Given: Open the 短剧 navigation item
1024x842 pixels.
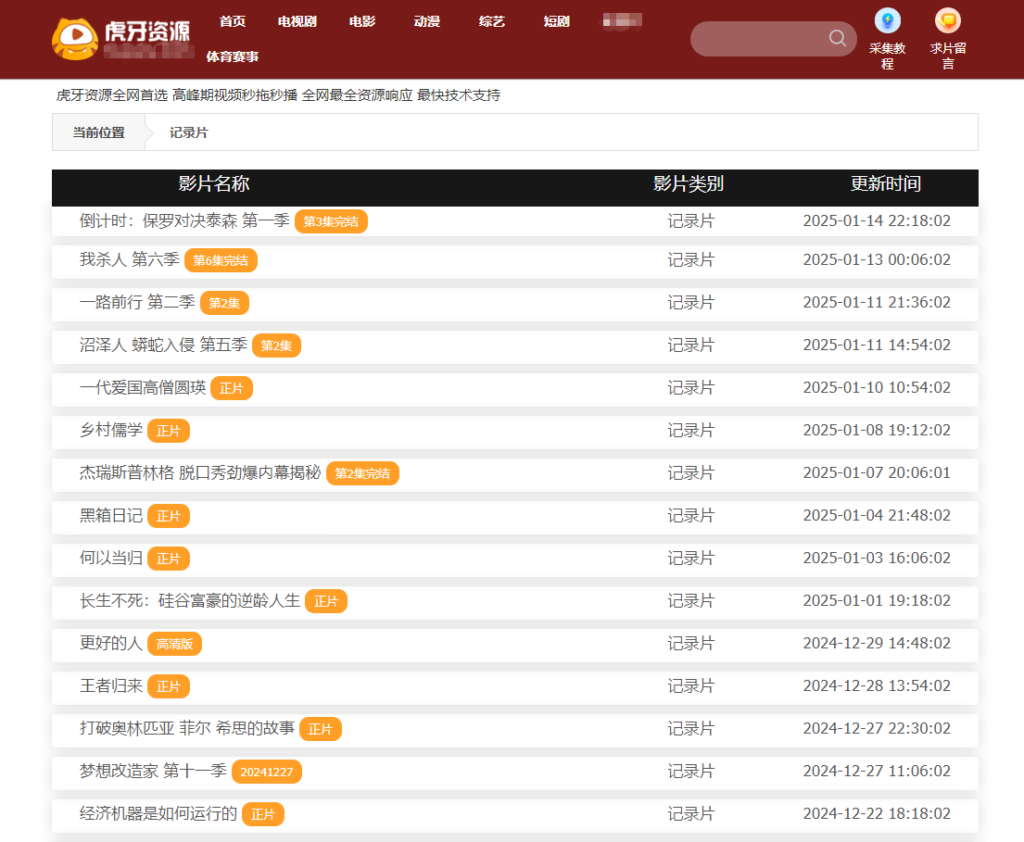Looking at the screenshot, I should (556, 22).
